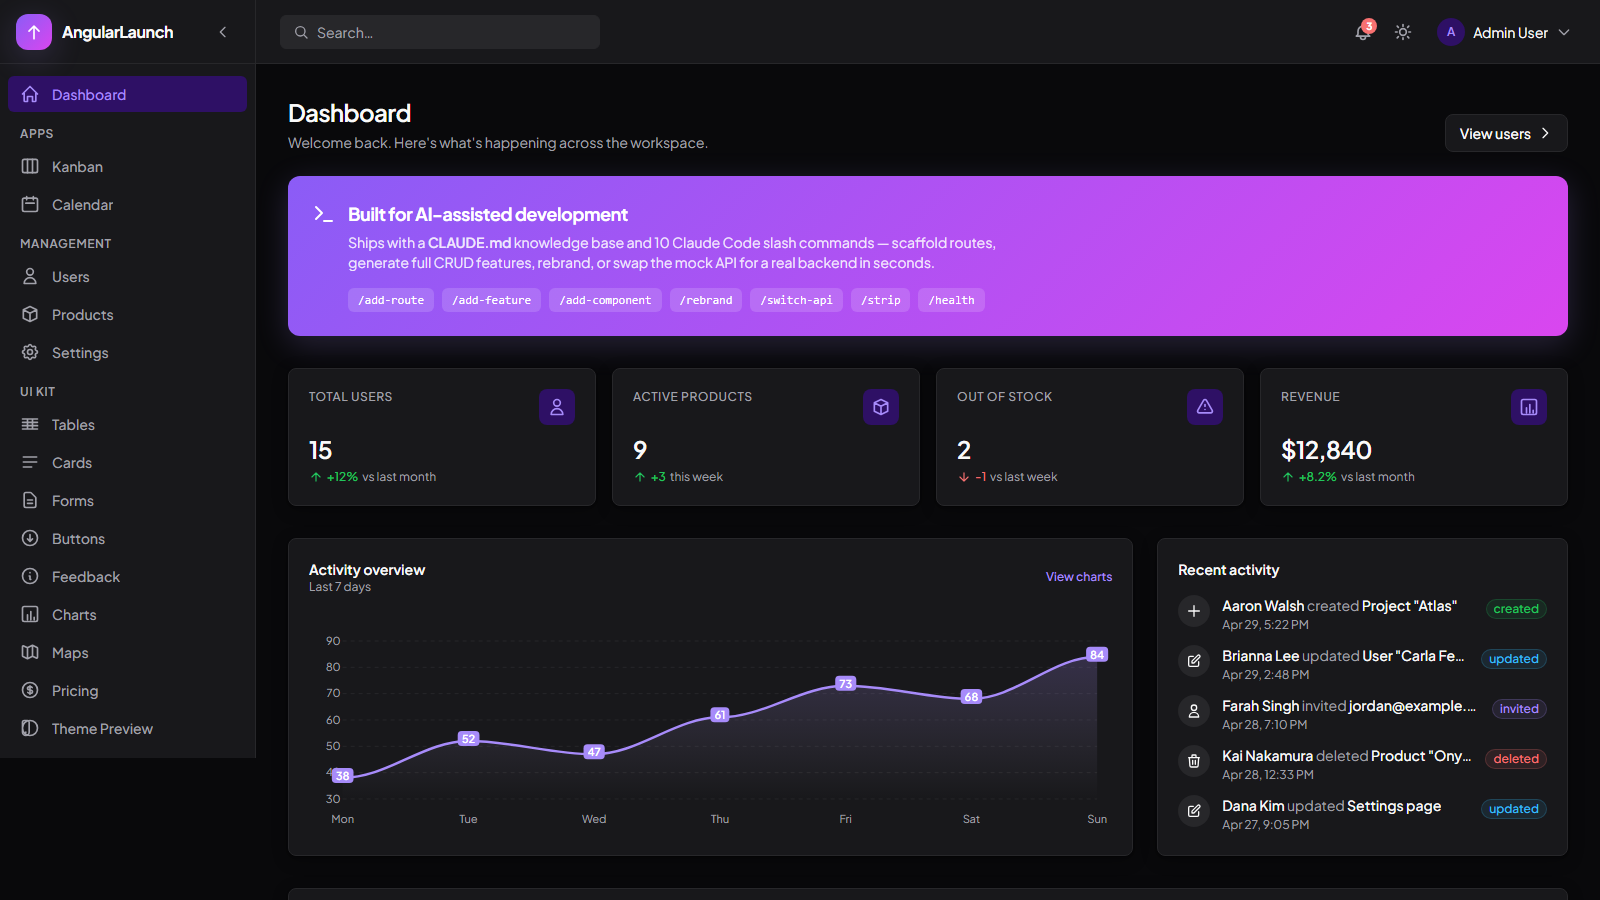Click the invited badge
This screenshot has width=1600, height=900.
pyautogui.click(x=1519, y=709)
